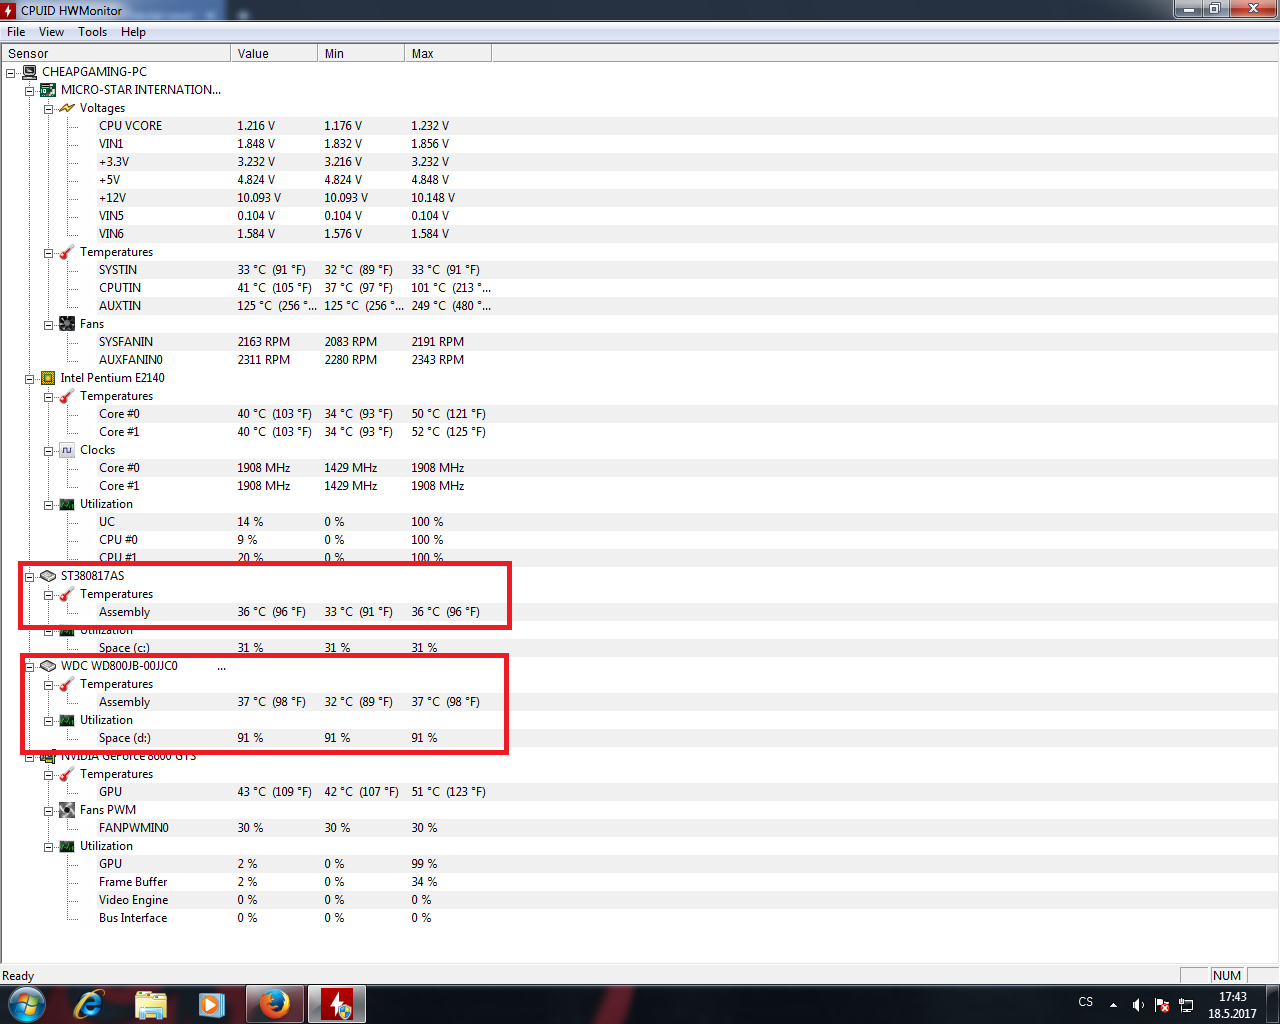Click the thermometer icon above the SYSTIN row
Screen dimensions: 1280x1024
coord(67,252)
